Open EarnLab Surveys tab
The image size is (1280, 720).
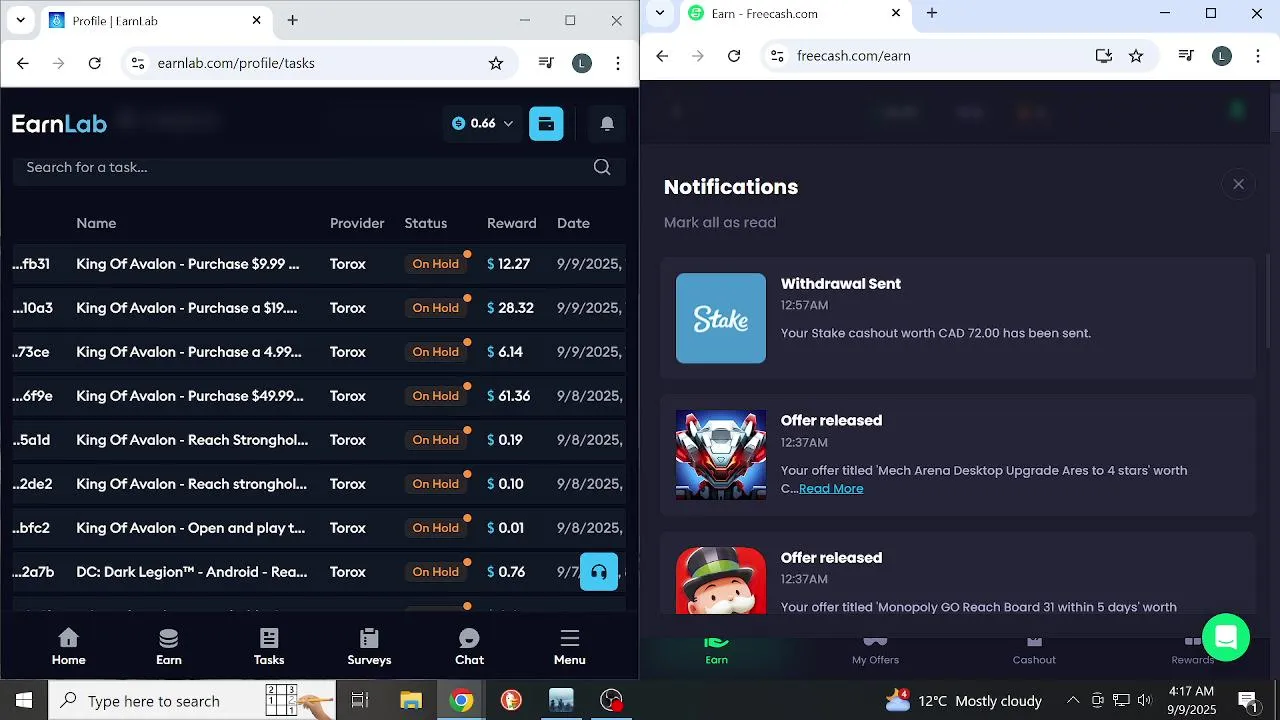pos(369,647)
